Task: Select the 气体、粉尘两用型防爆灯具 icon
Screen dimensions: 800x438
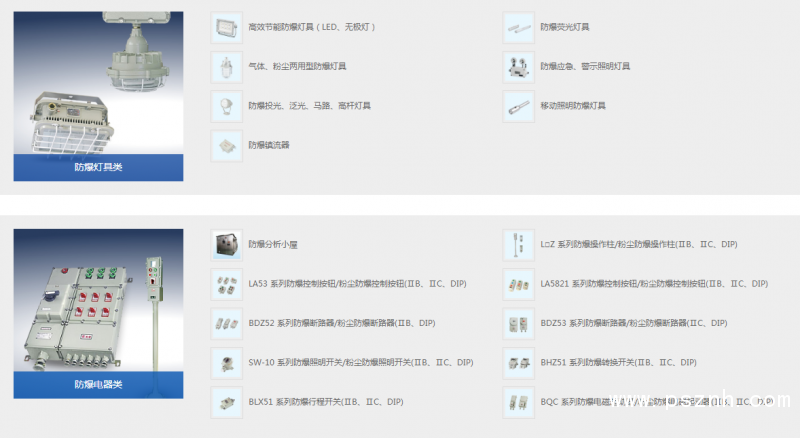Action: 227,67
